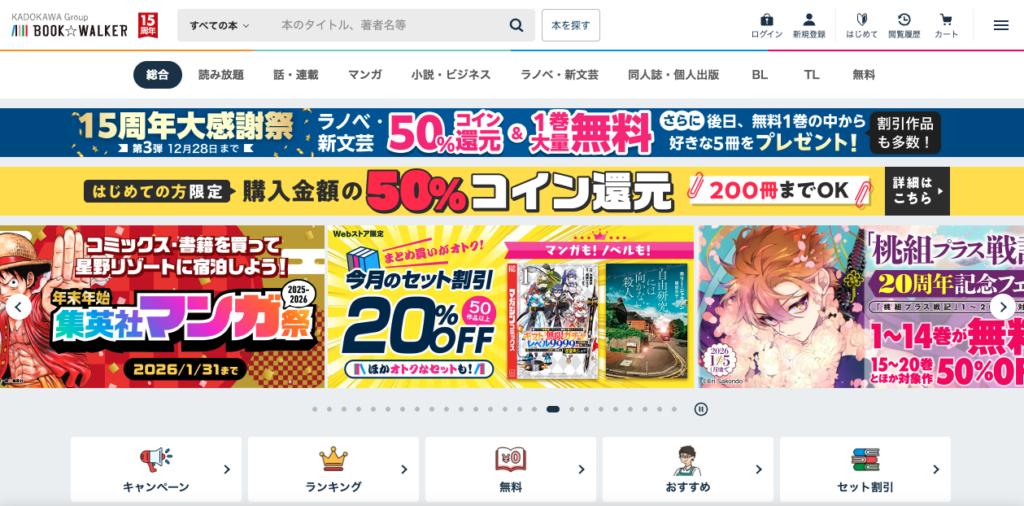
Task: Click the search magnifier icon
Action: point(516,25)
